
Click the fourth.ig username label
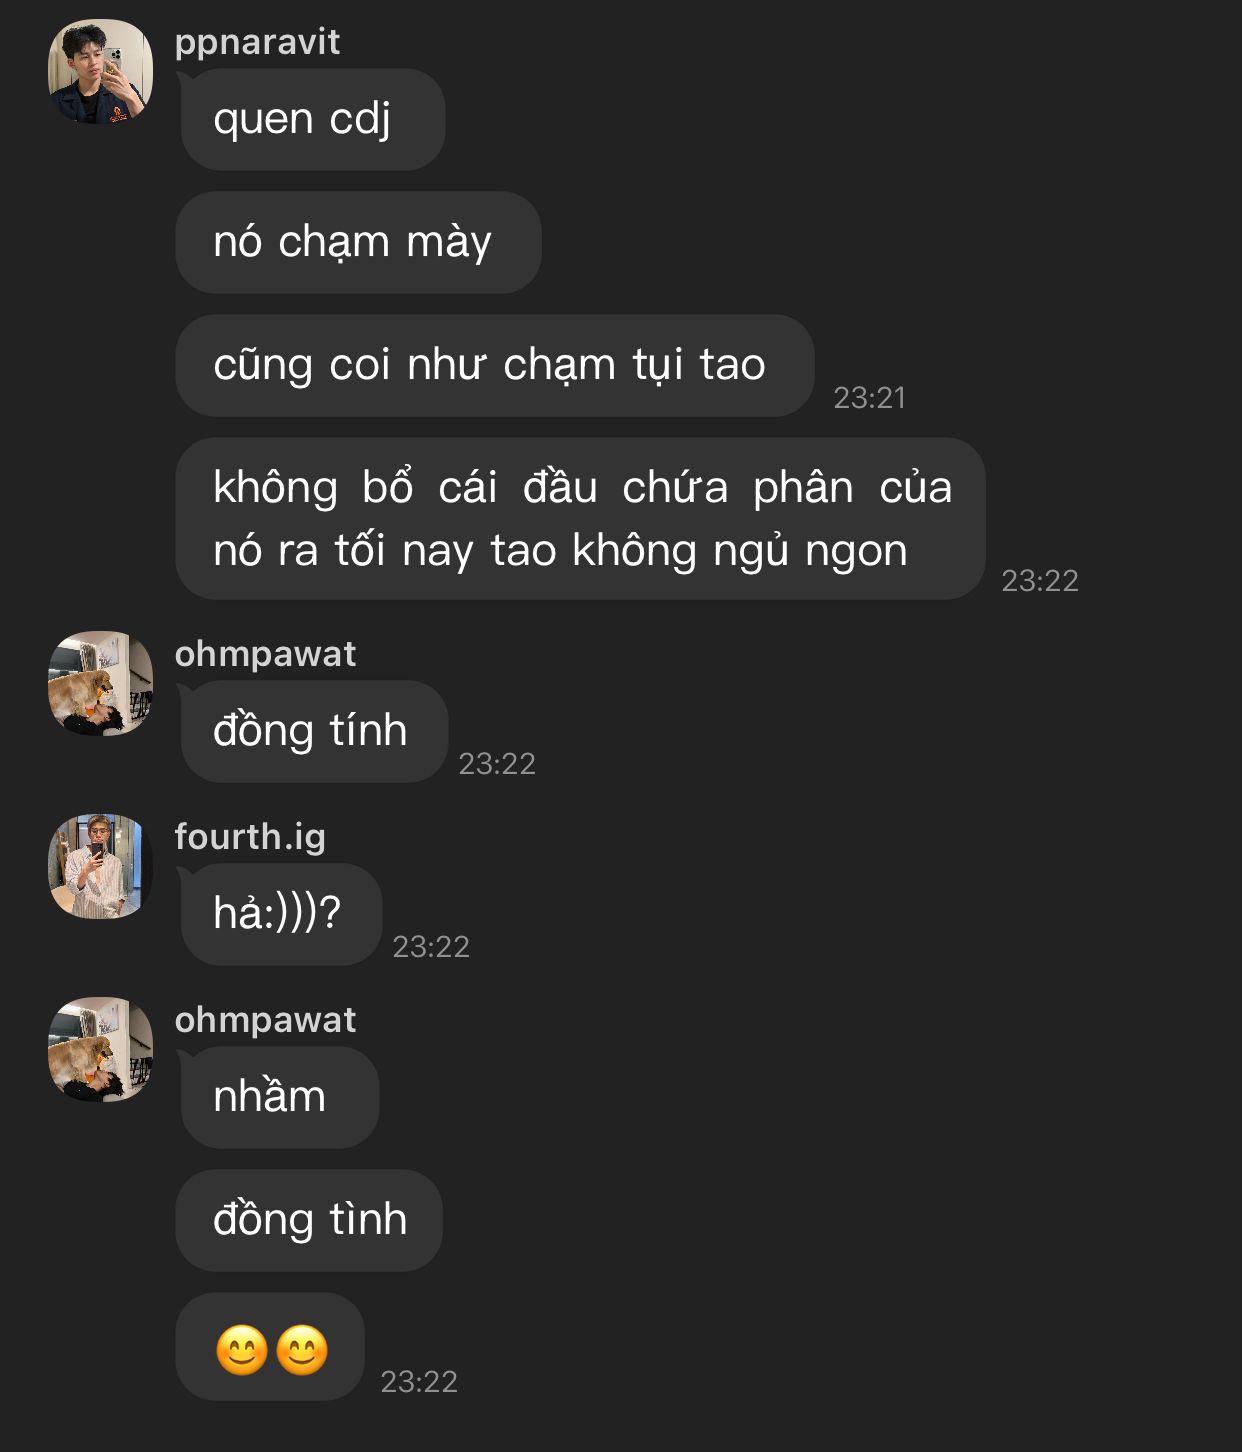250,836
